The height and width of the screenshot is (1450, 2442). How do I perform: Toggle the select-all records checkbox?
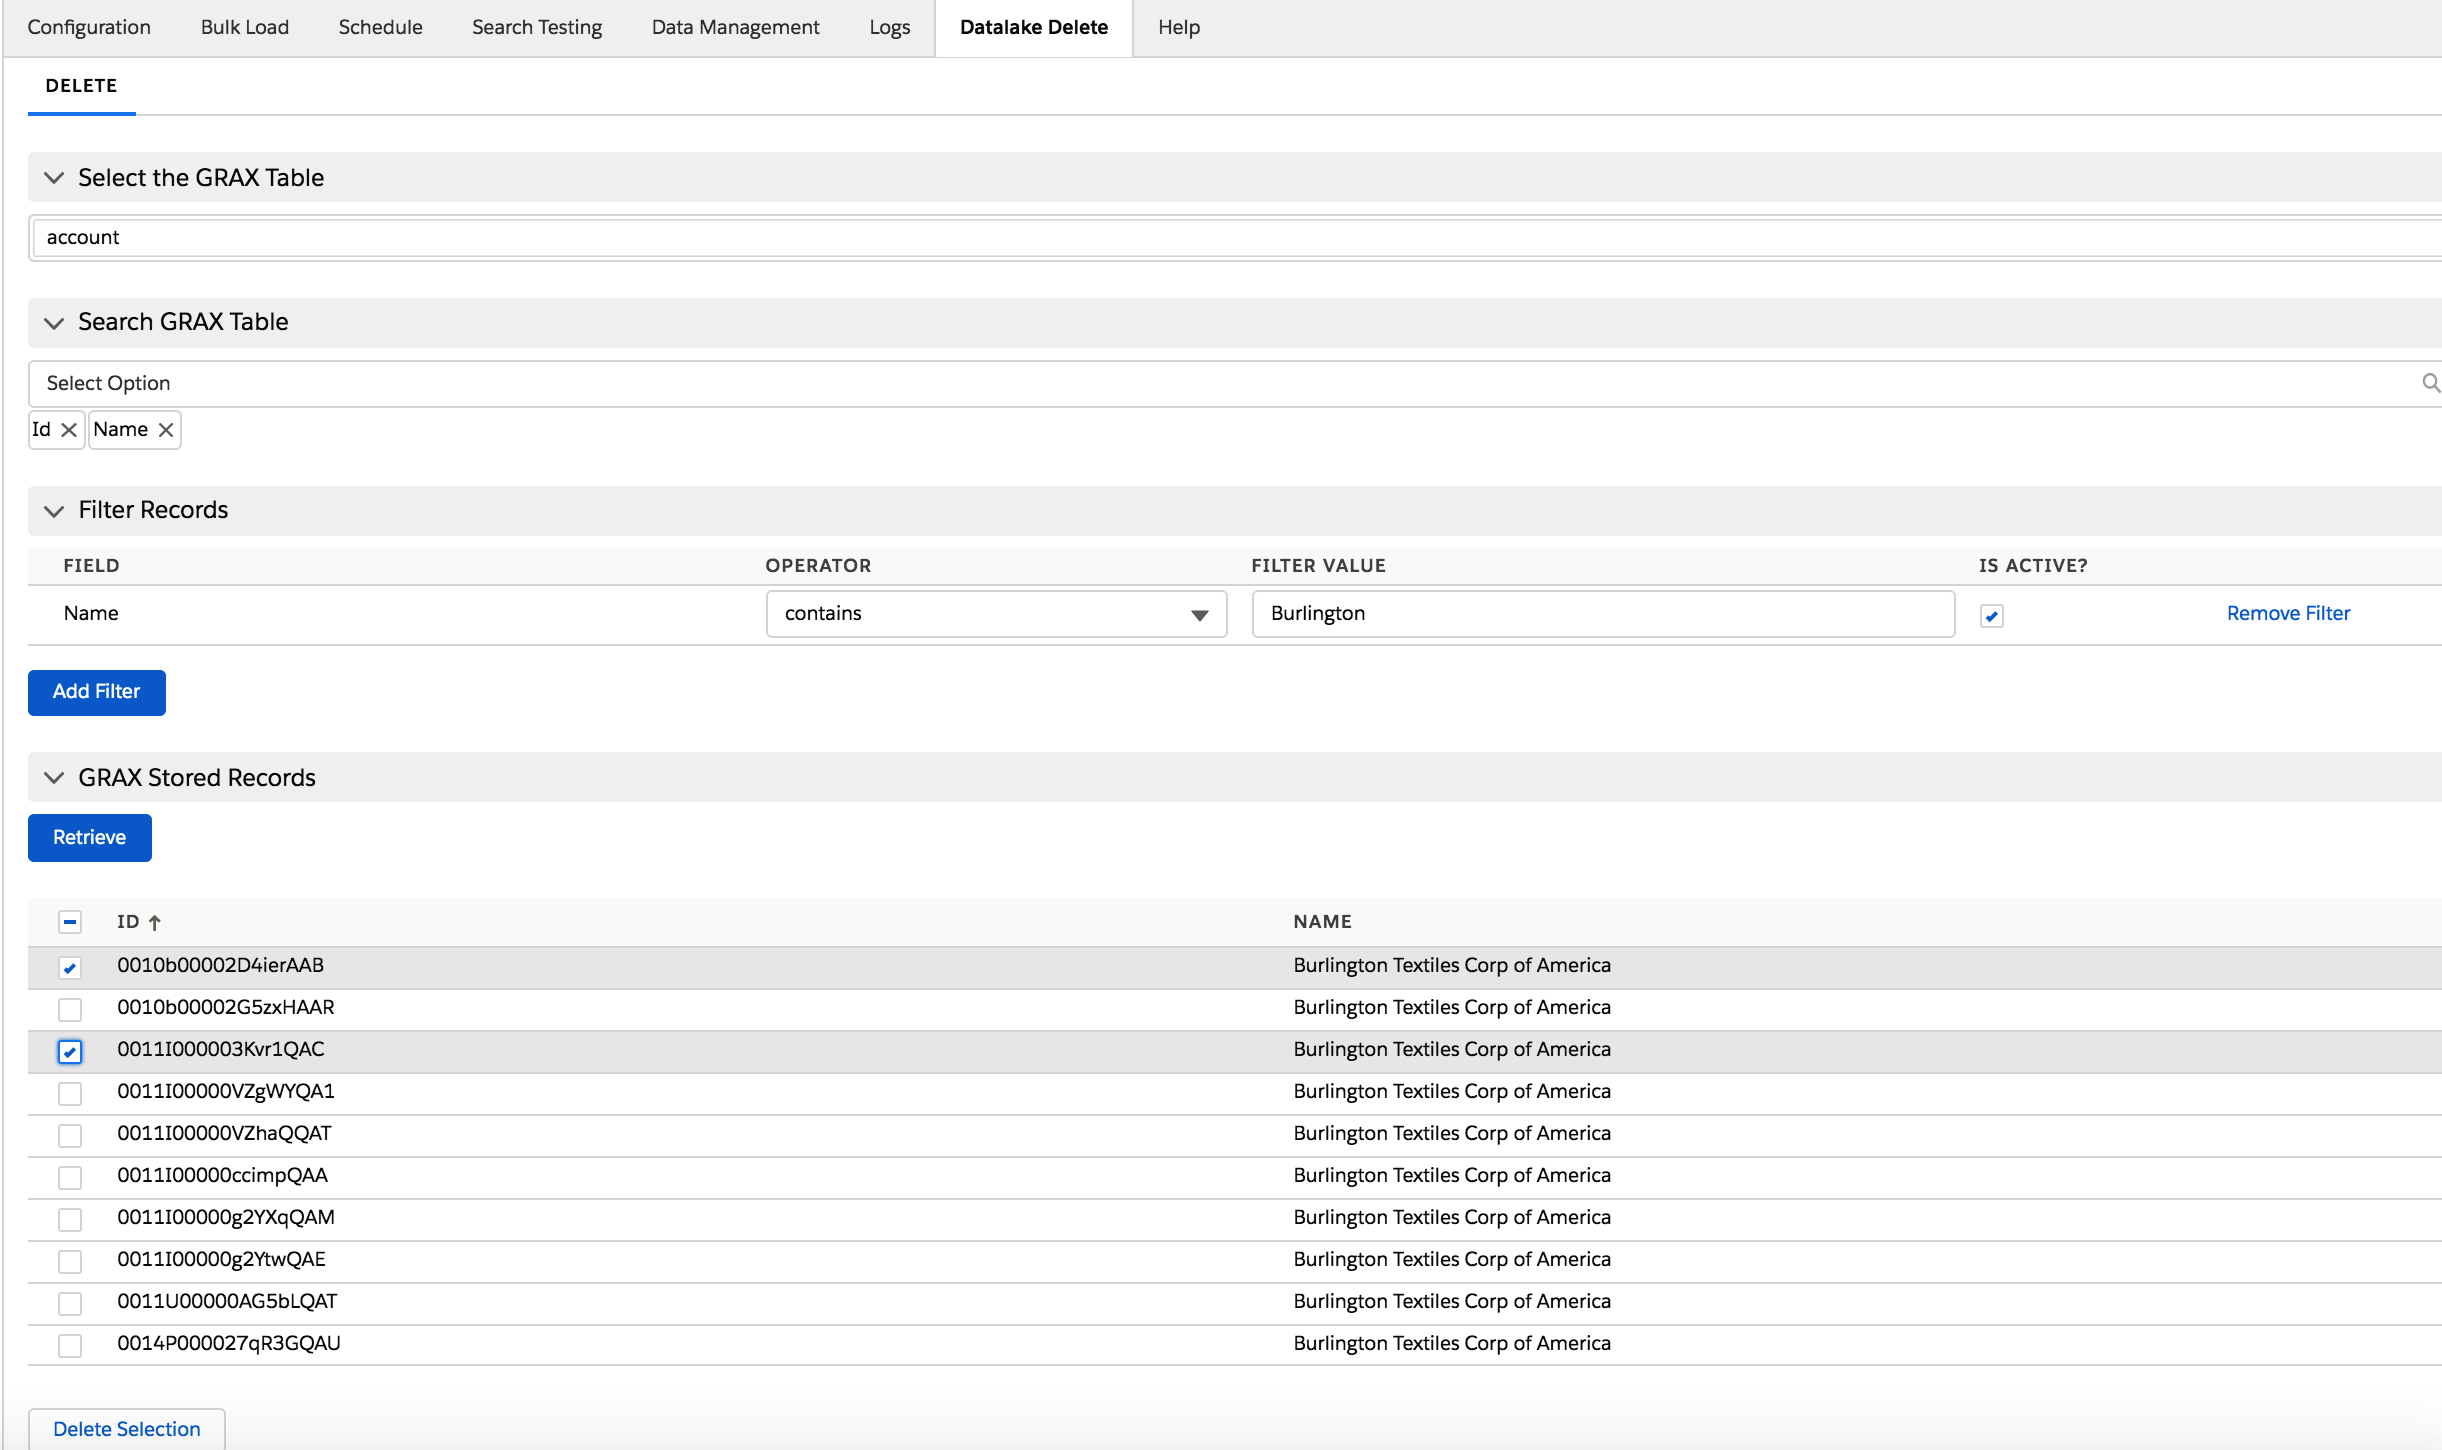click(x=70, y=922)
